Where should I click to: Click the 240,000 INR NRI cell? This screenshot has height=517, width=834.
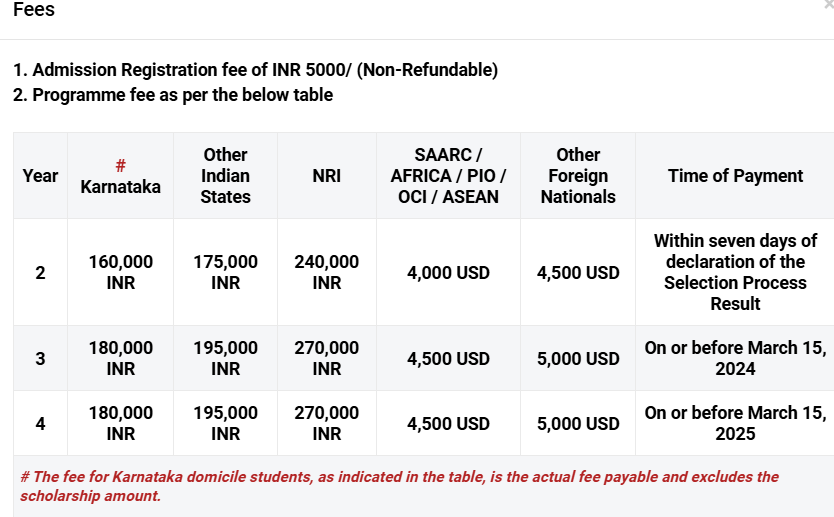point(327,272)
